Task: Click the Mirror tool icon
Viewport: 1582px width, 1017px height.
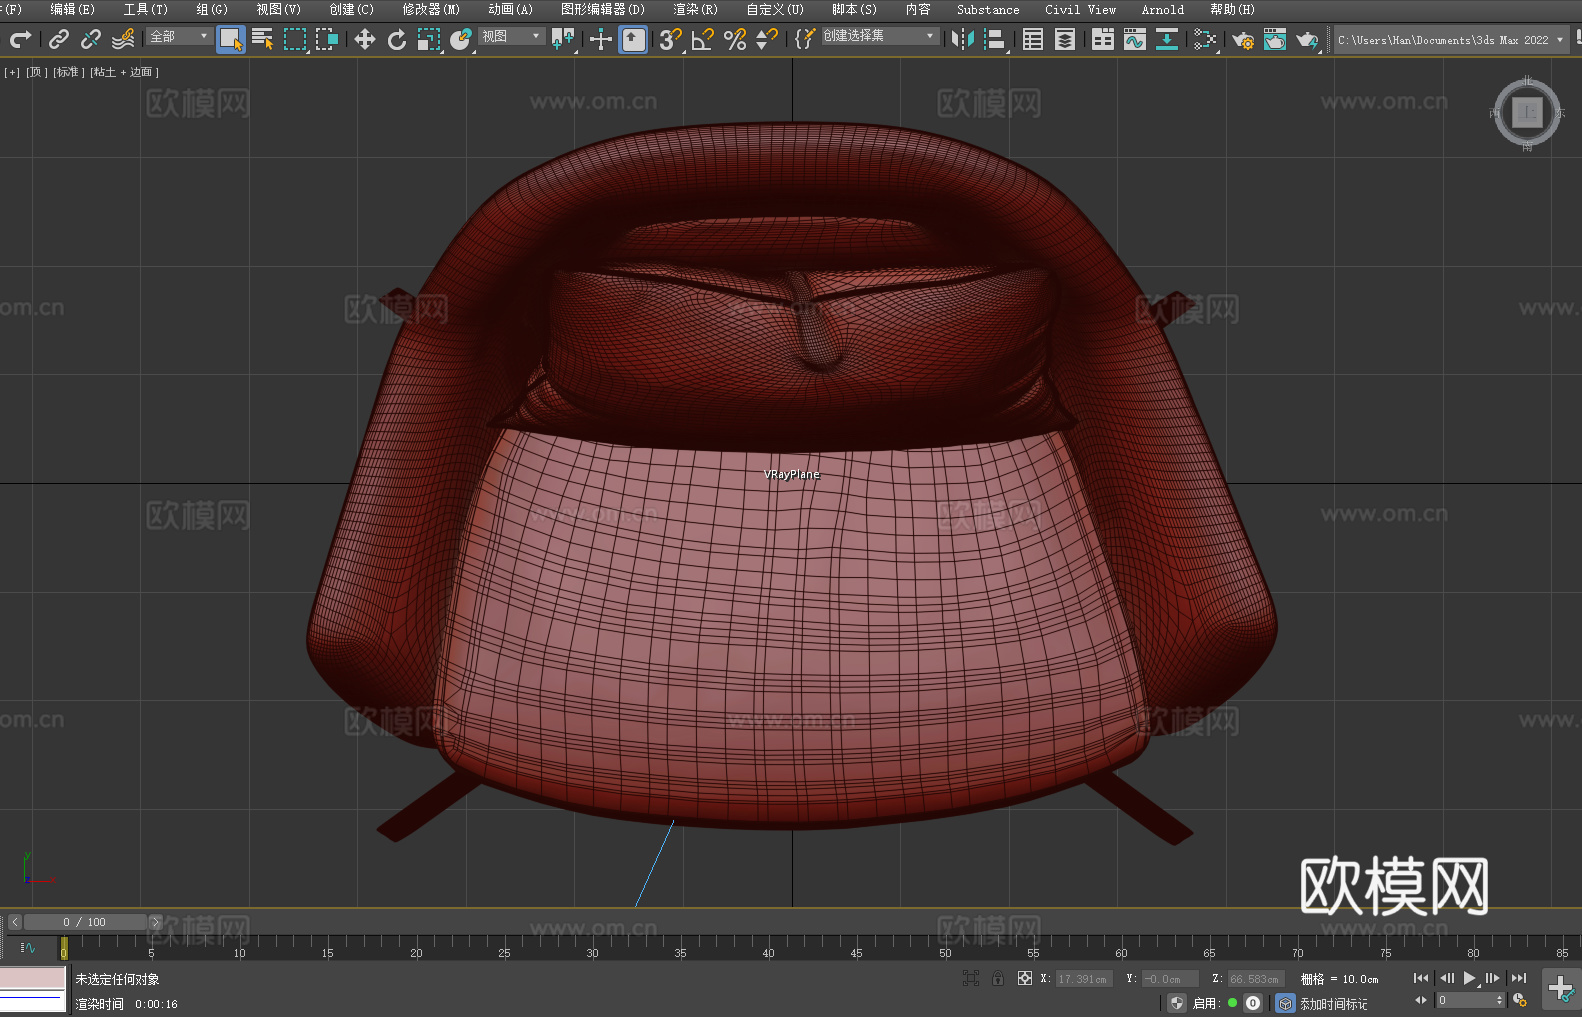Action: 963,39
